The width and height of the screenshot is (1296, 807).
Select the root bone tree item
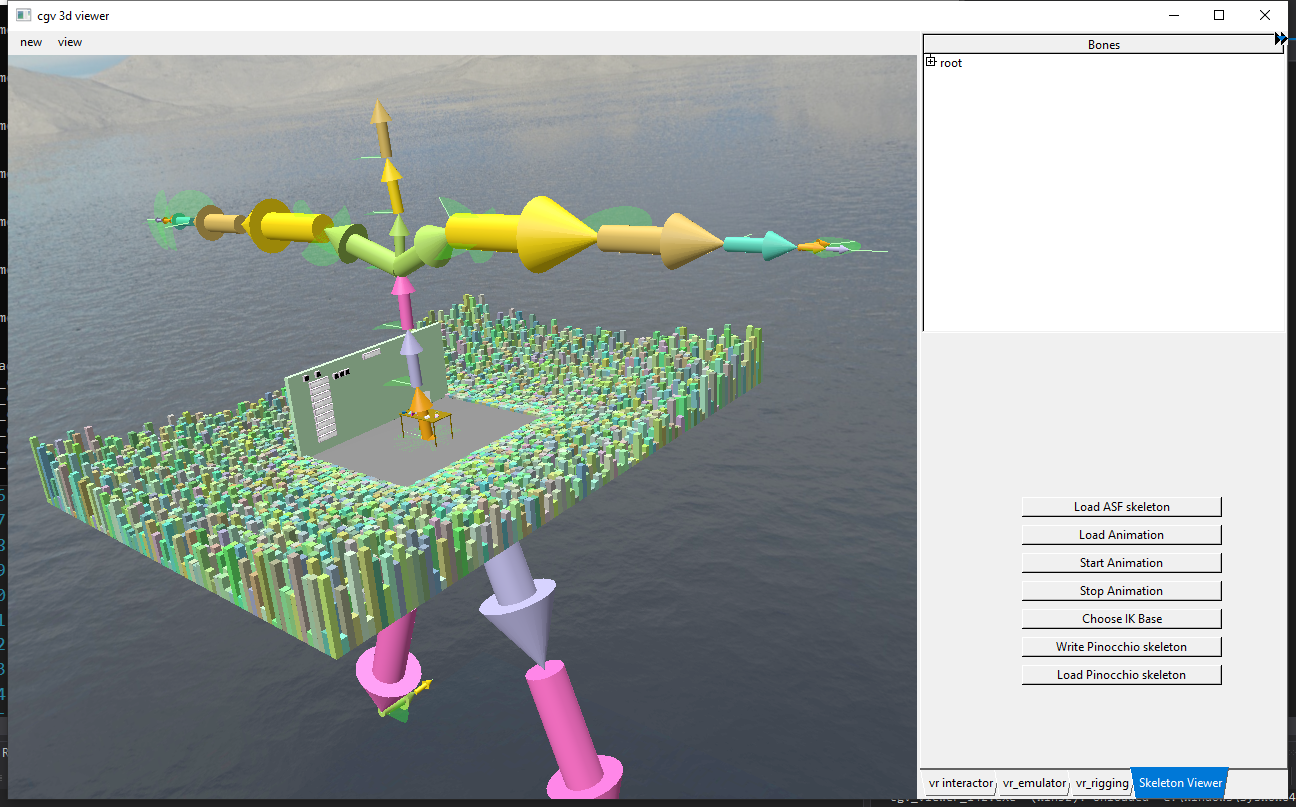coord(951,63)
